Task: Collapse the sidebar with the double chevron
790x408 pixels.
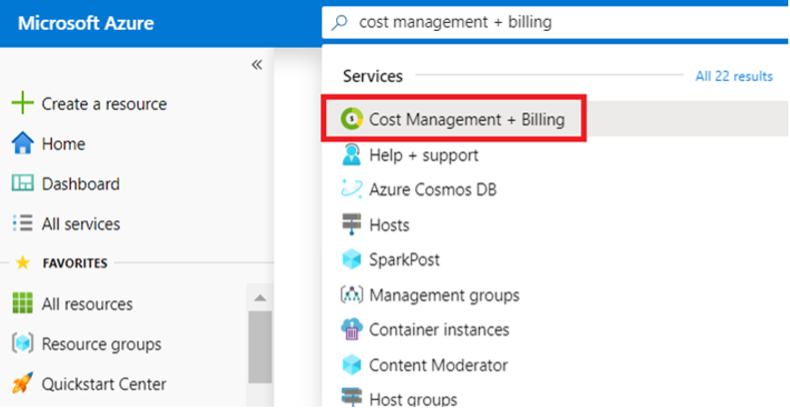Action: click(257, 64)
